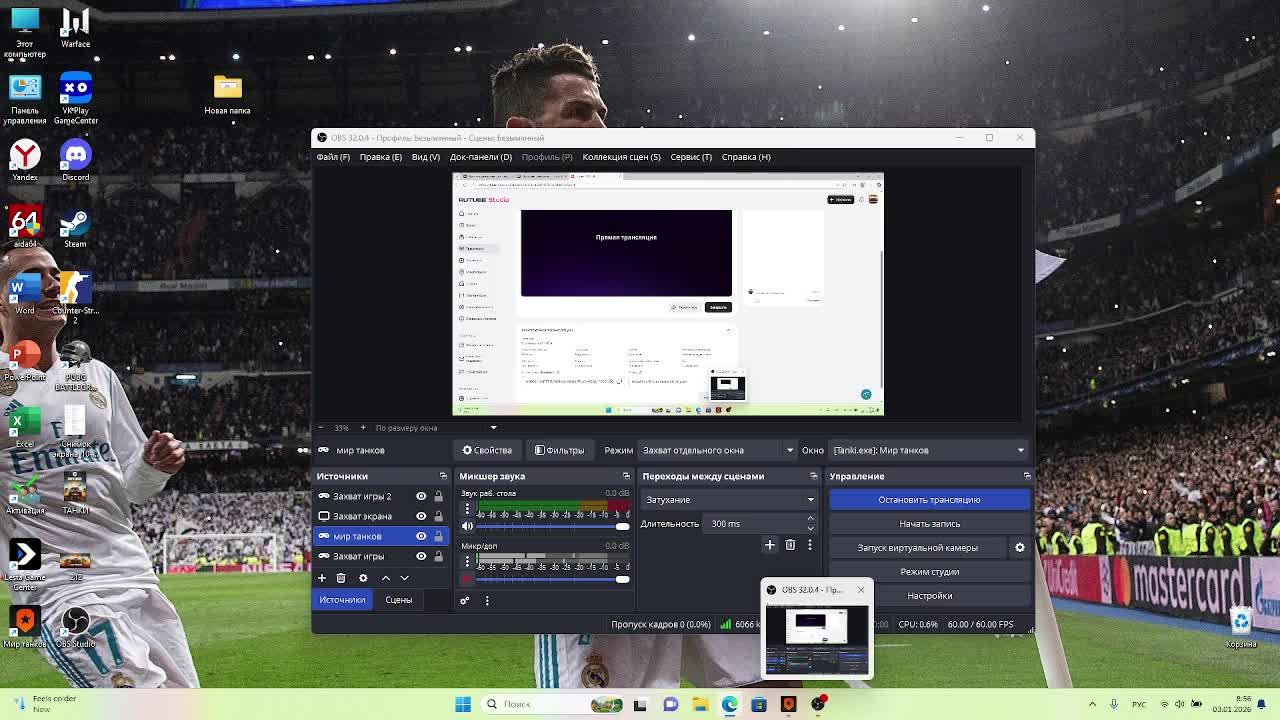Open the Файл menu
This screenshot has height=720, width=1280.
click(333, 157)
